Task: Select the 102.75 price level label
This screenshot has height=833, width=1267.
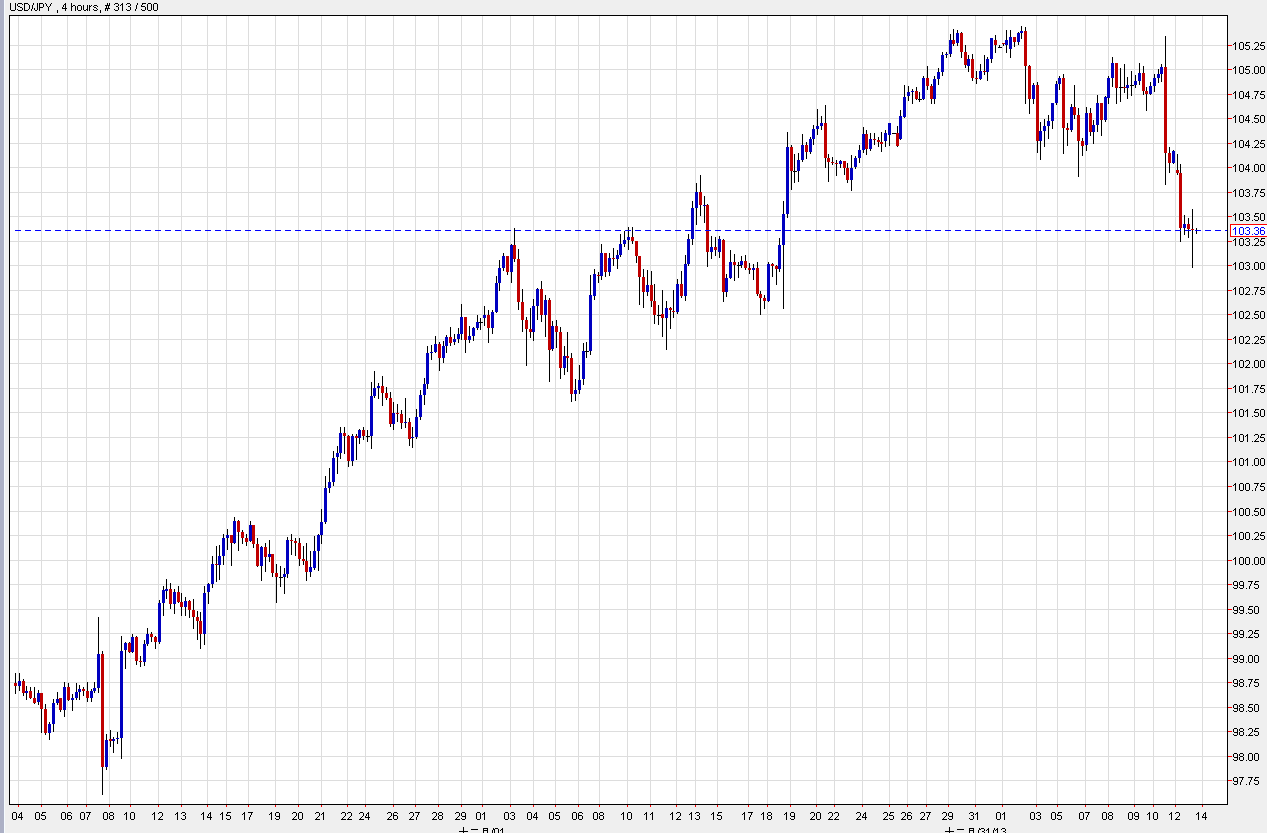Action: point(1248,291)
